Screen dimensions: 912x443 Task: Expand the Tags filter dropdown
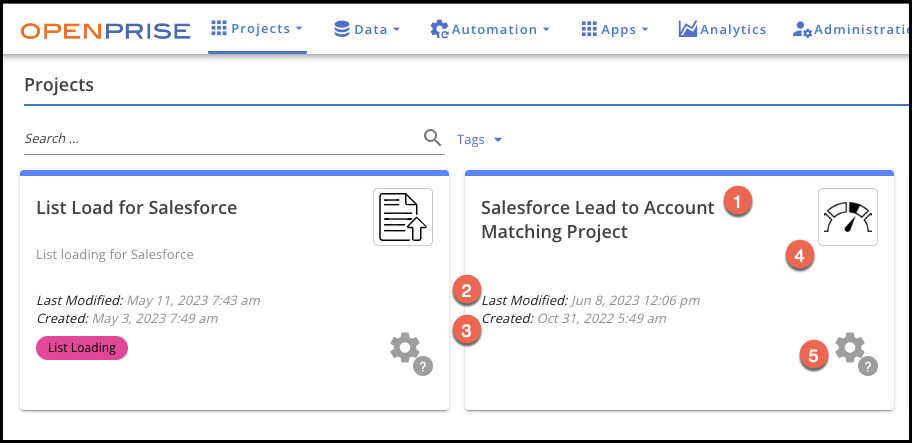pyautogui.click(x=479, y=140)
